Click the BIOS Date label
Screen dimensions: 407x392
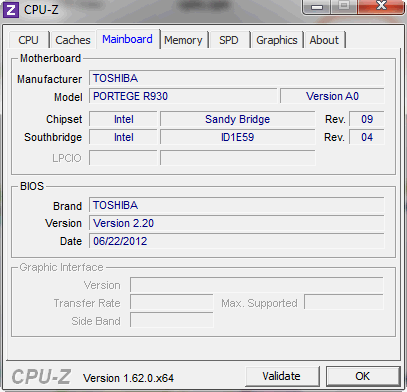(71, 241)
